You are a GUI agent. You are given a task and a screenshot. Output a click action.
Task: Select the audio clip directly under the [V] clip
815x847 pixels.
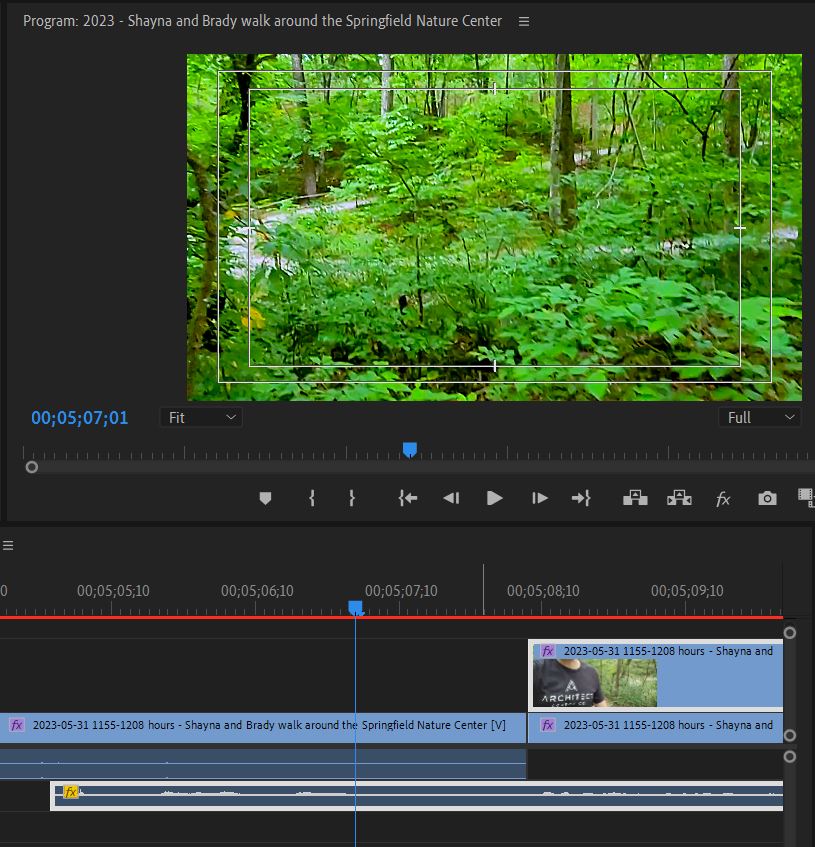point(263,763)
